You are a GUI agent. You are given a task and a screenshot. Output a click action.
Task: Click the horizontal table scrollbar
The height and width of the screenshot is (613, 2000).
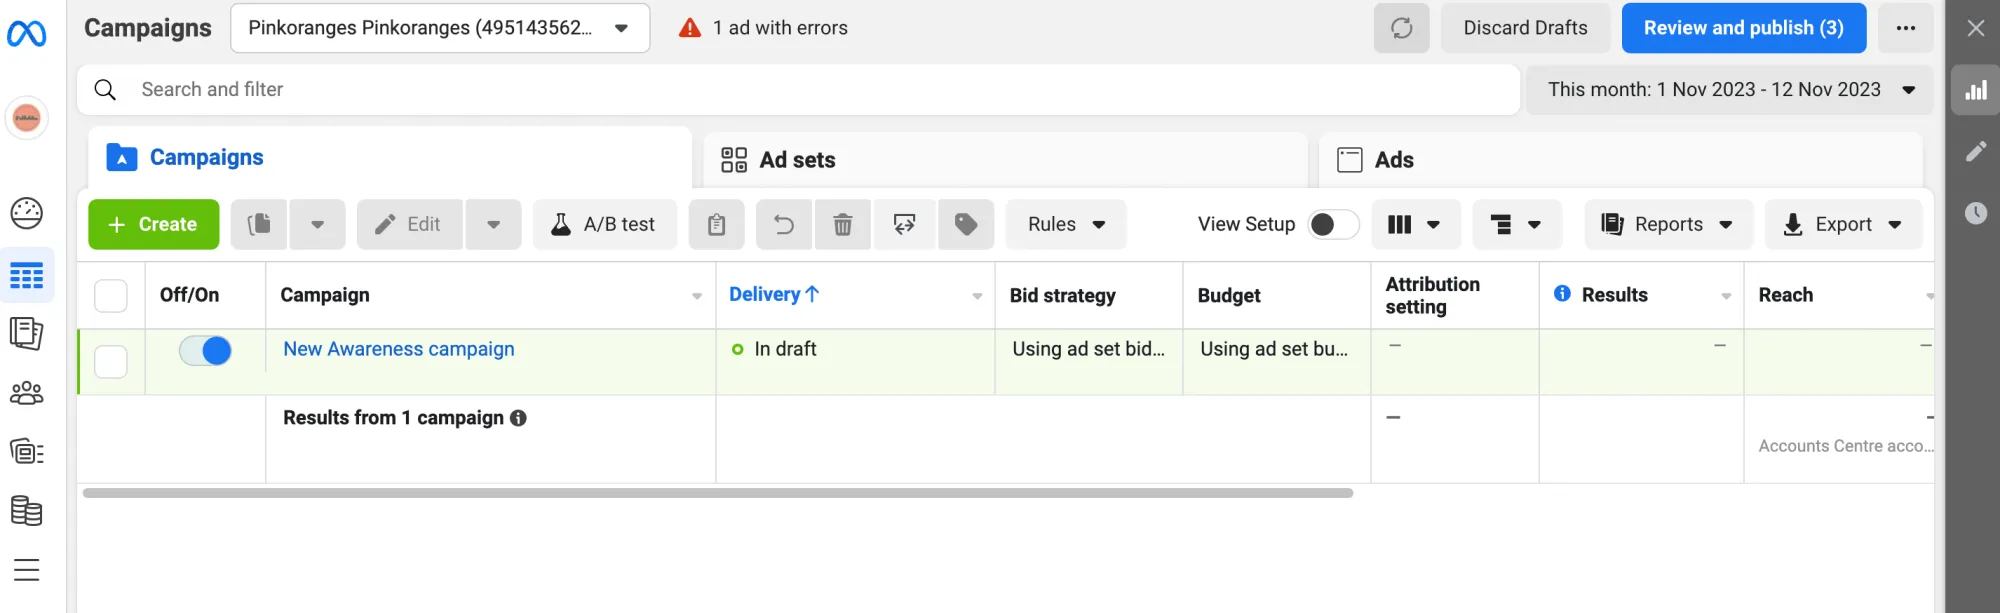[717, 493]
